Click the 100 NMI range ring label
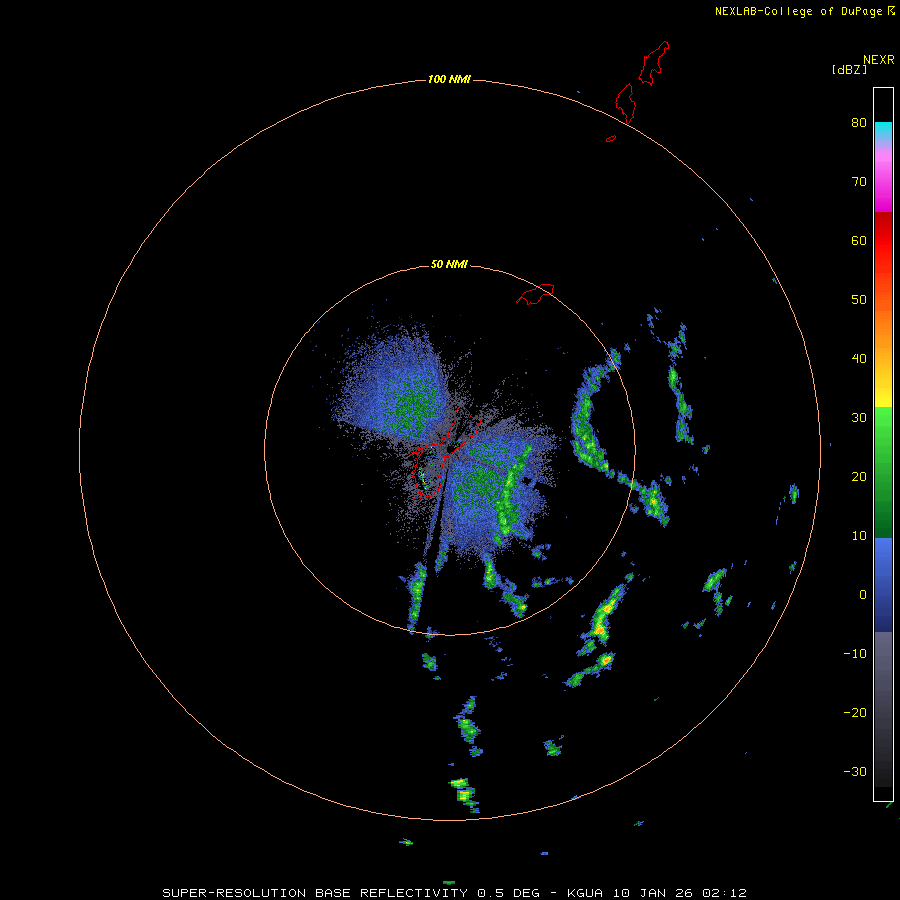900x900 pixels. 449,79
